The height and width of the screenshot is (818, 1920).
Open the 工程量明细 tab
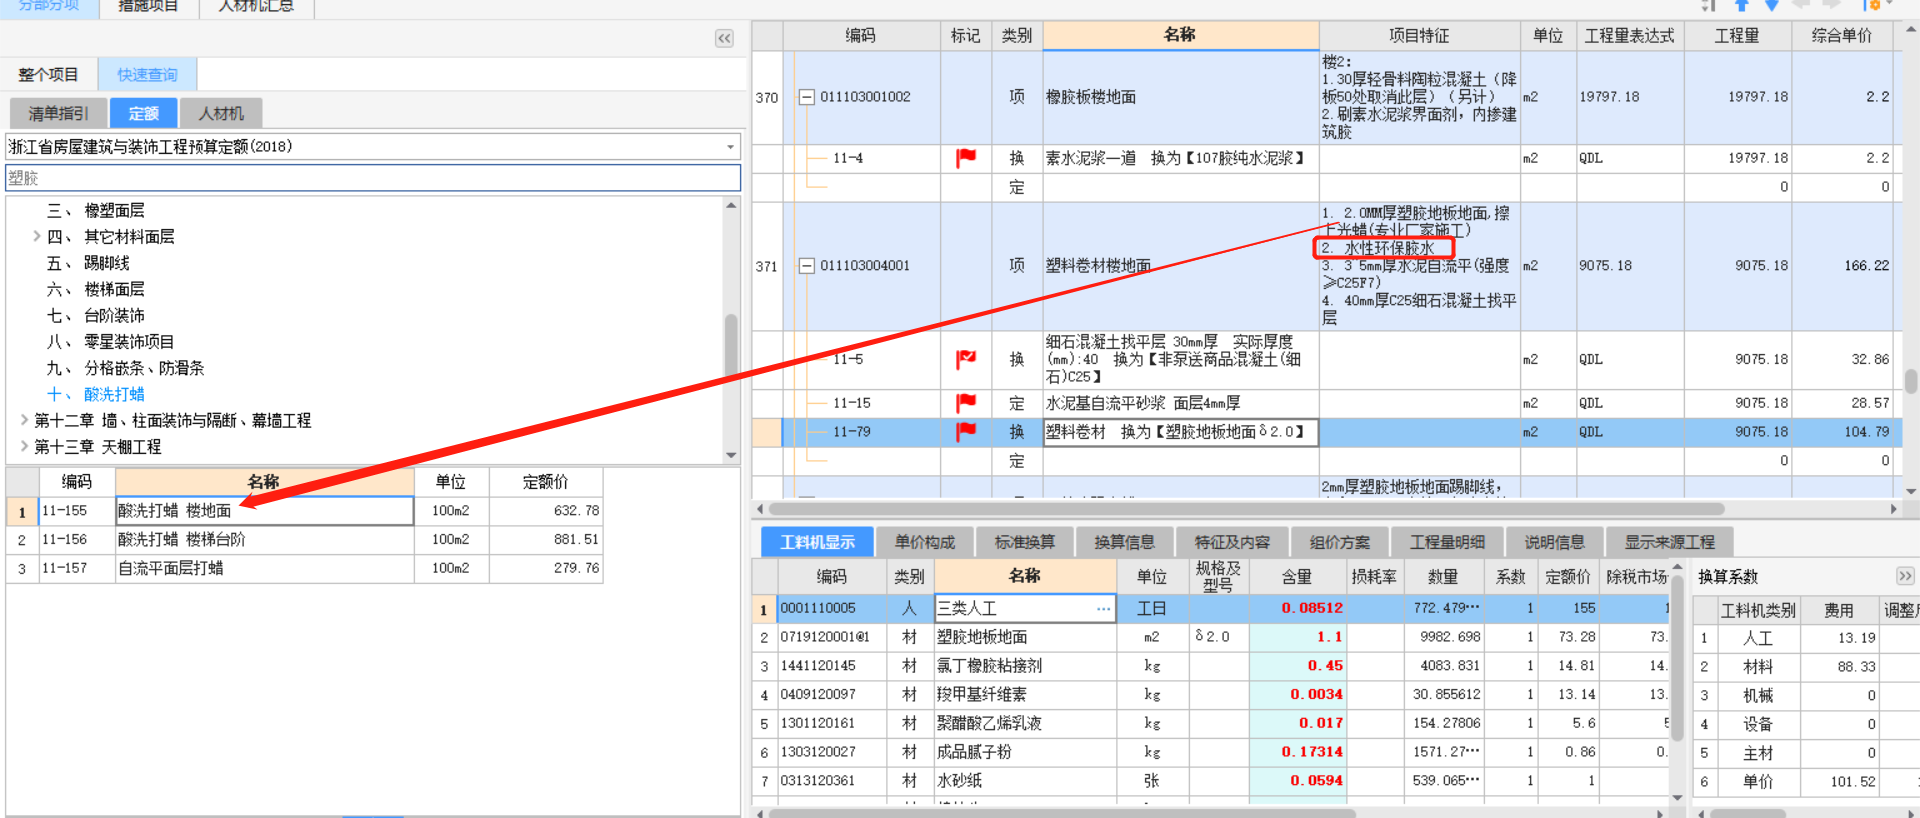(1447, 542)
